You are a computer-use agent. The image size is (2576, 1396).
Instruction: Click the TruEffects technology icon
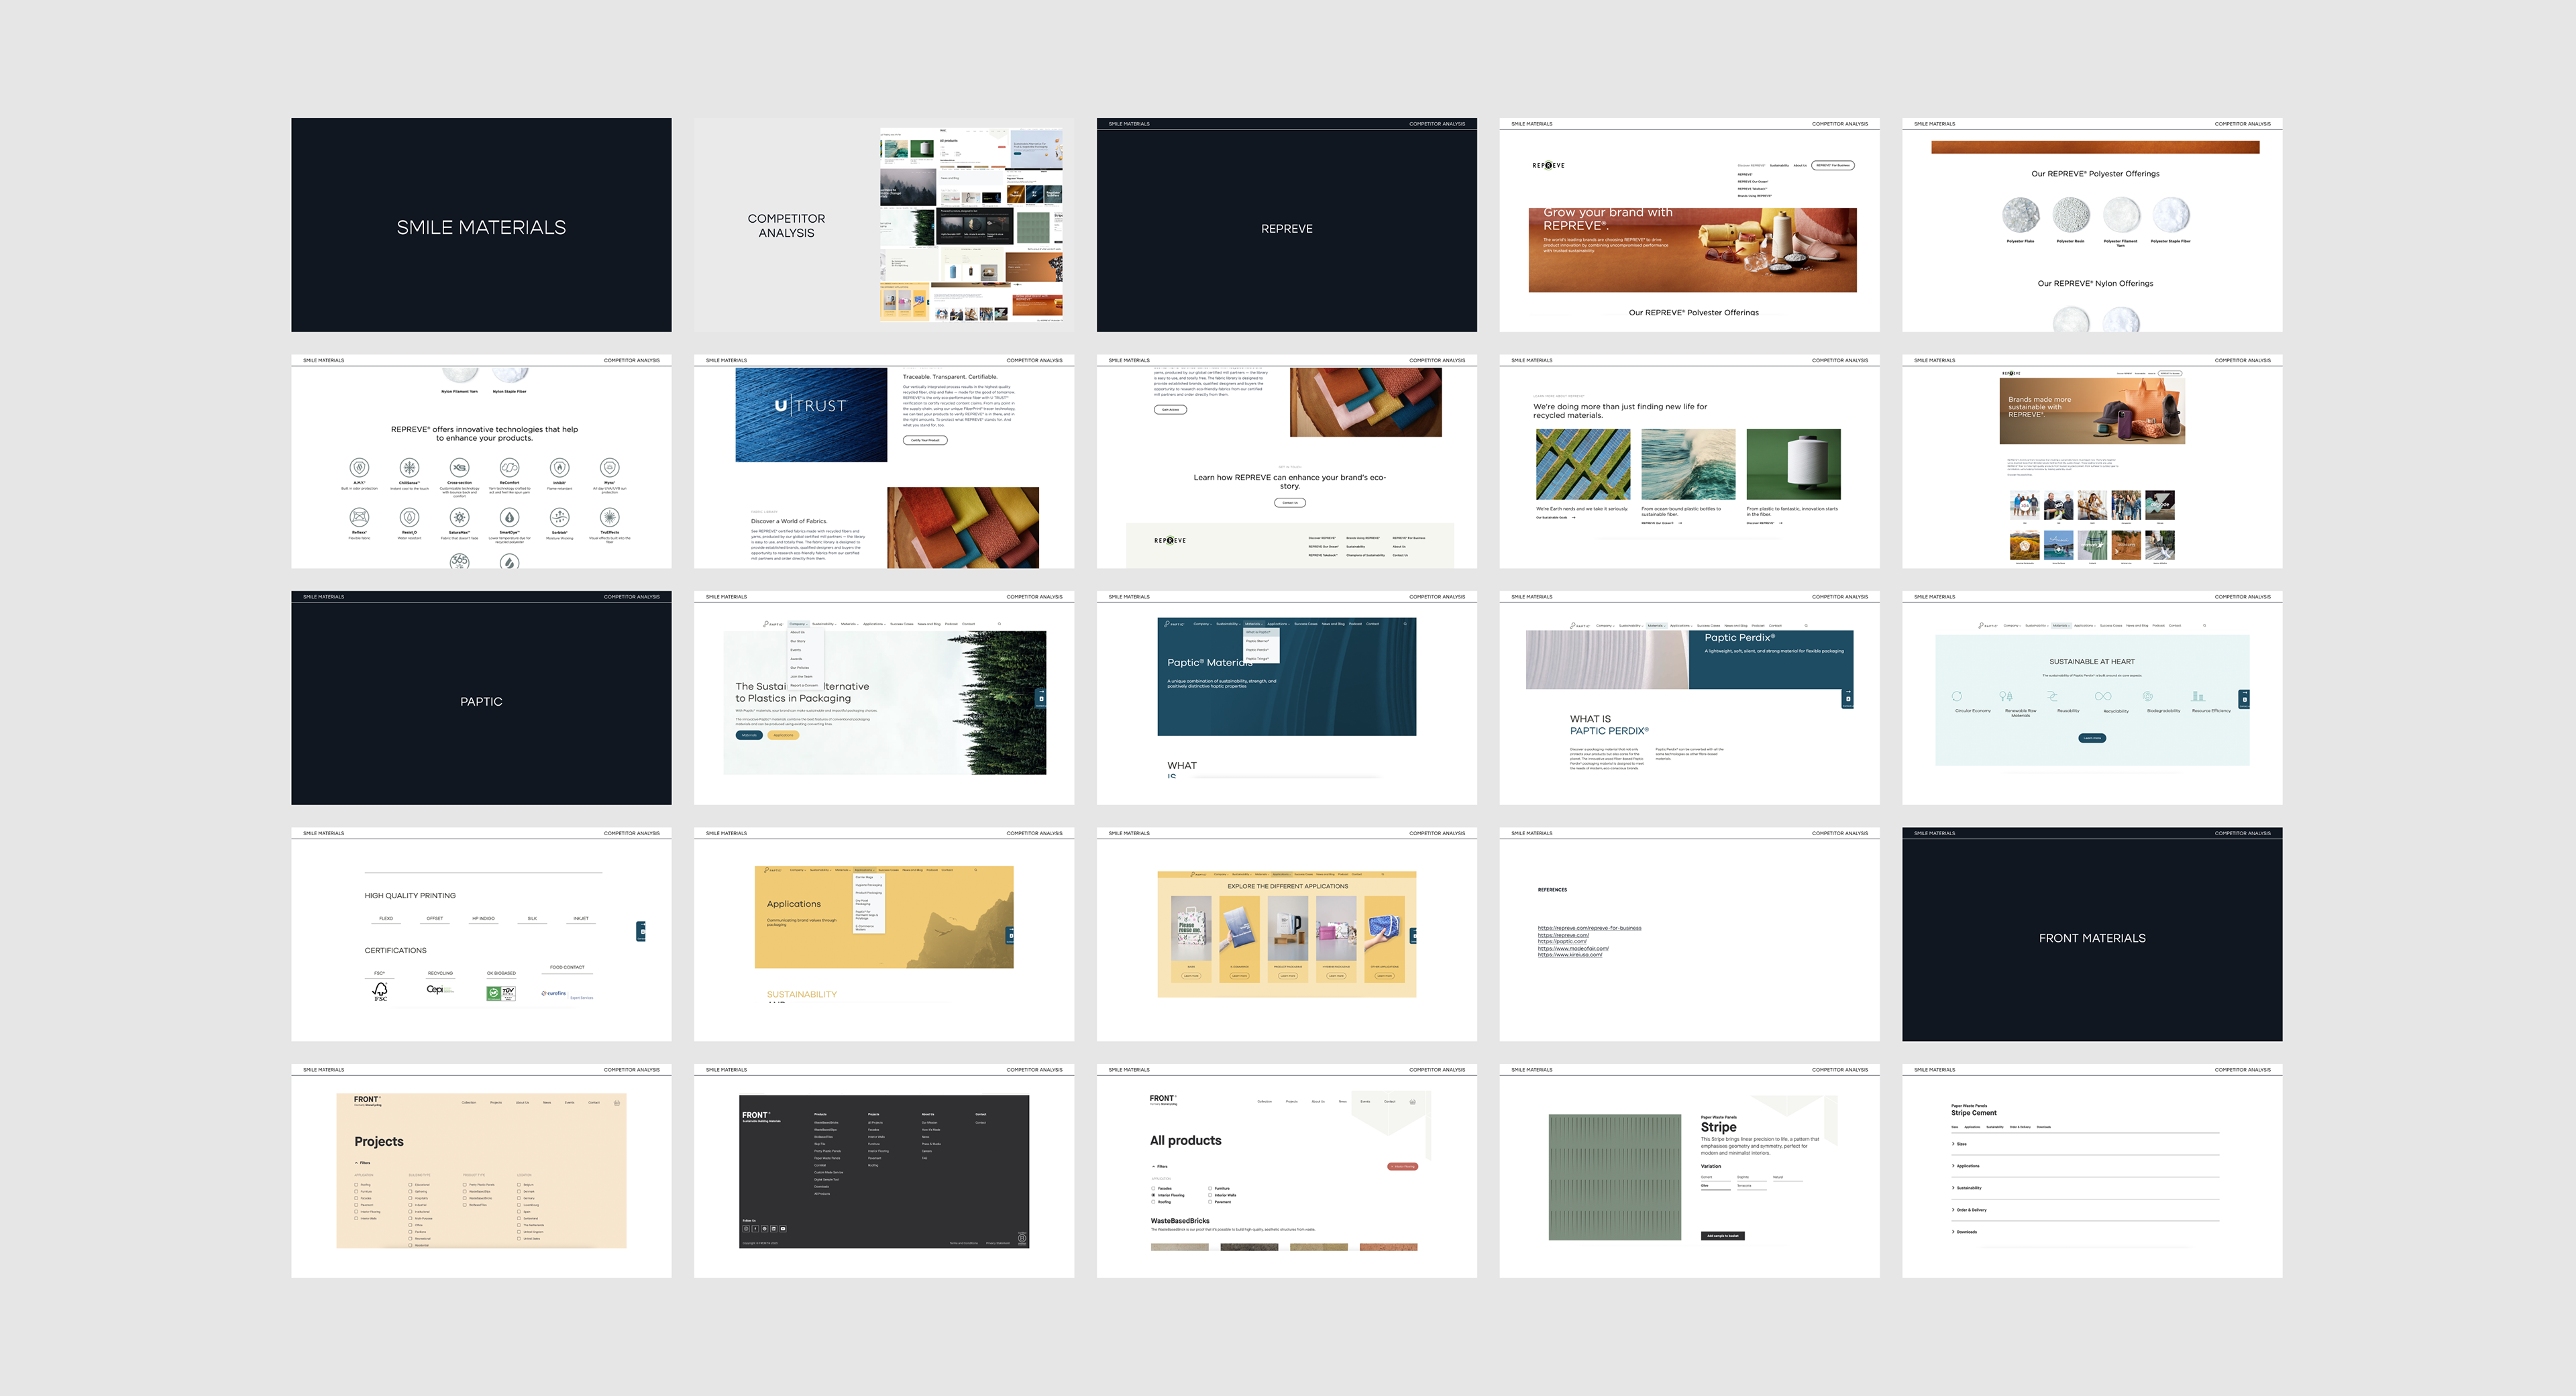tap(609, 517)
